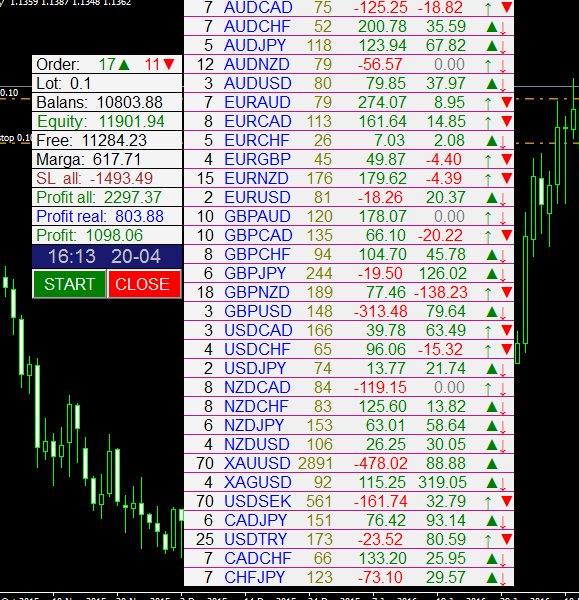
Task: Select the XAGUSD symbol name
Action: (x=258, y=482)
